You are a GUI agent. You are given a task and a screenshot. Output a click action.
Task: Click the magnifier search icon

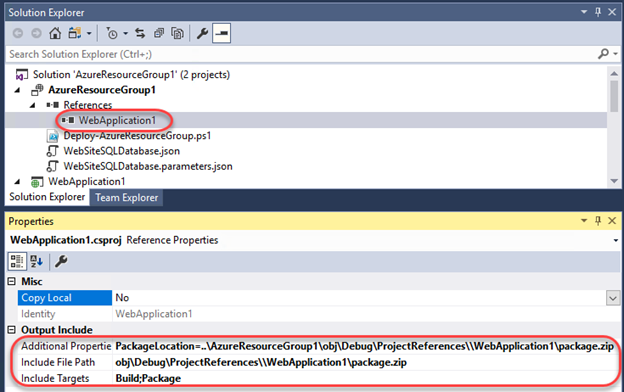pos(603,54)
